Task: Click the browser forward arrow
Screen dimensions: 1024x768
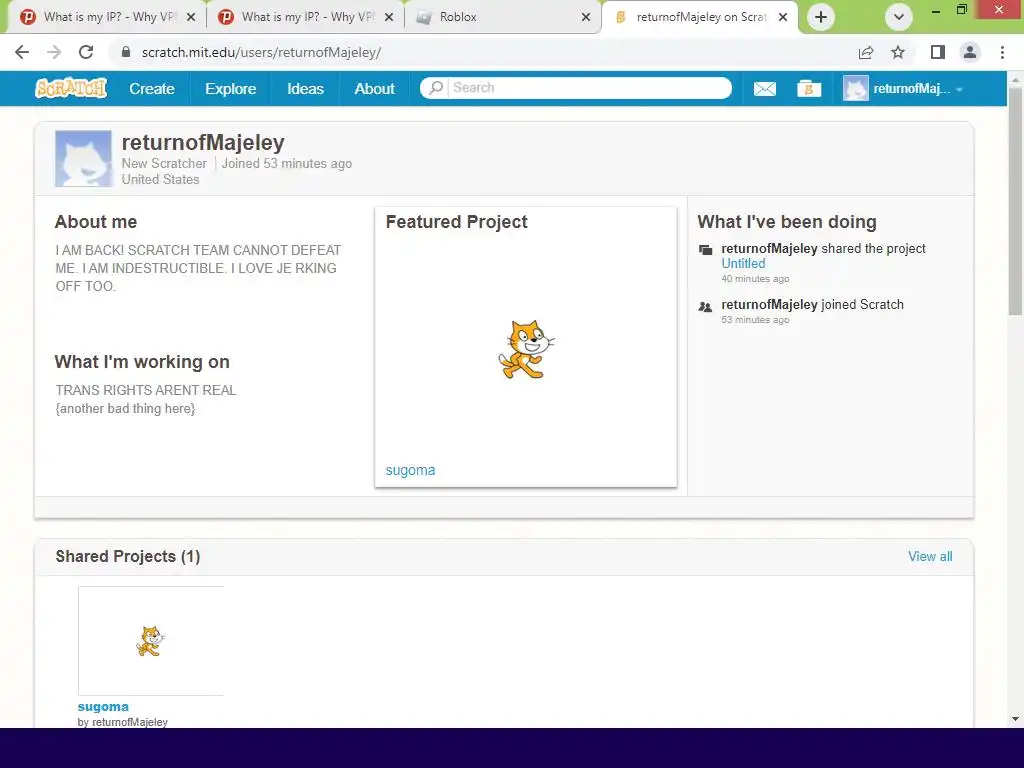Action: 54,52
